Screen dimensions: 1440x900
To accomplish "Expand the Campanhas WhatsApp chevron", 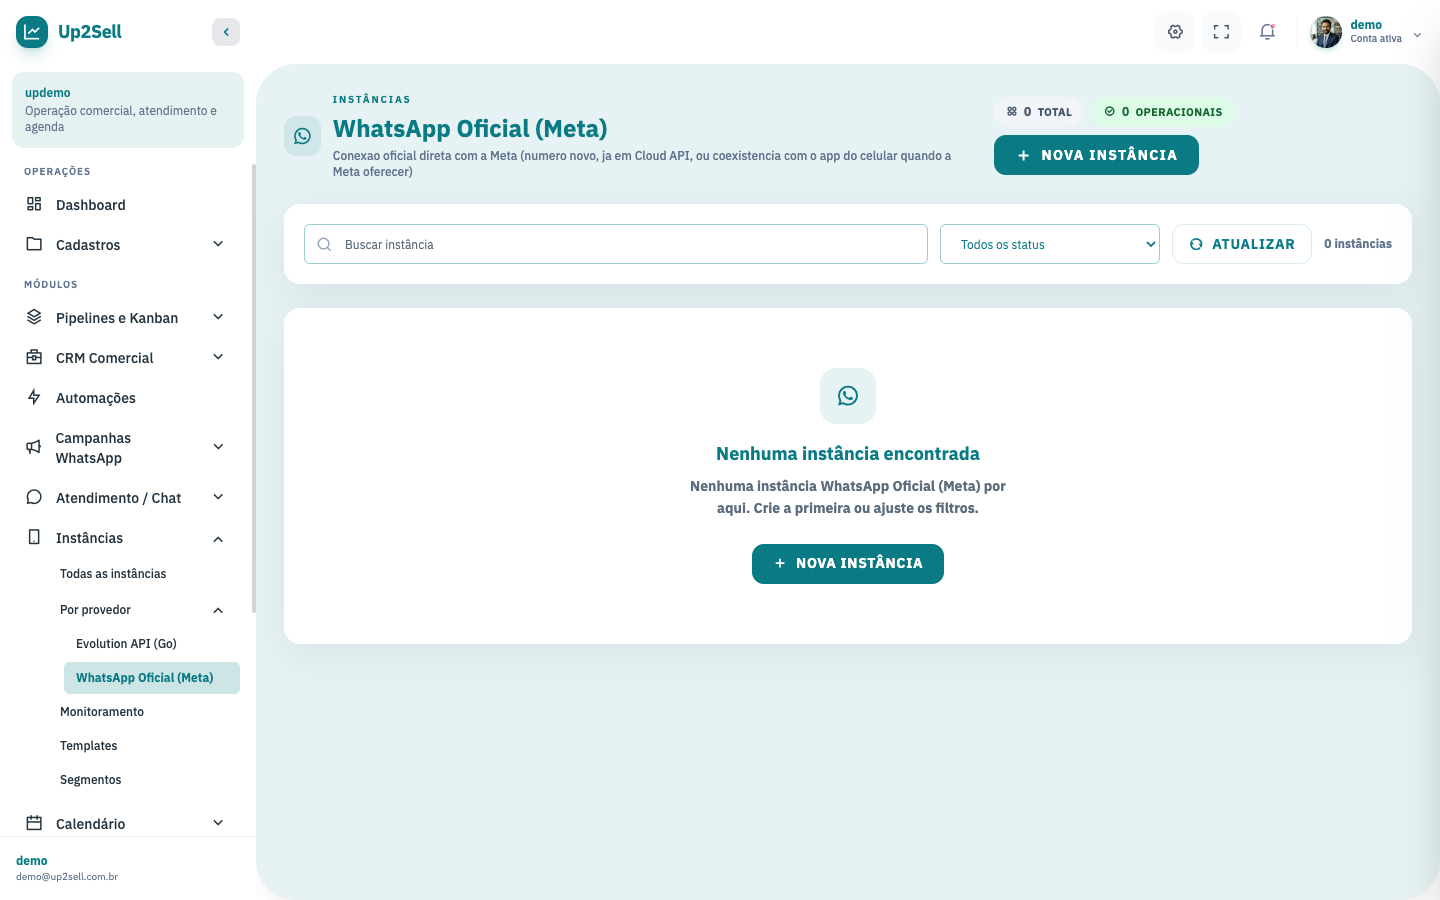I will coord(218,447).
